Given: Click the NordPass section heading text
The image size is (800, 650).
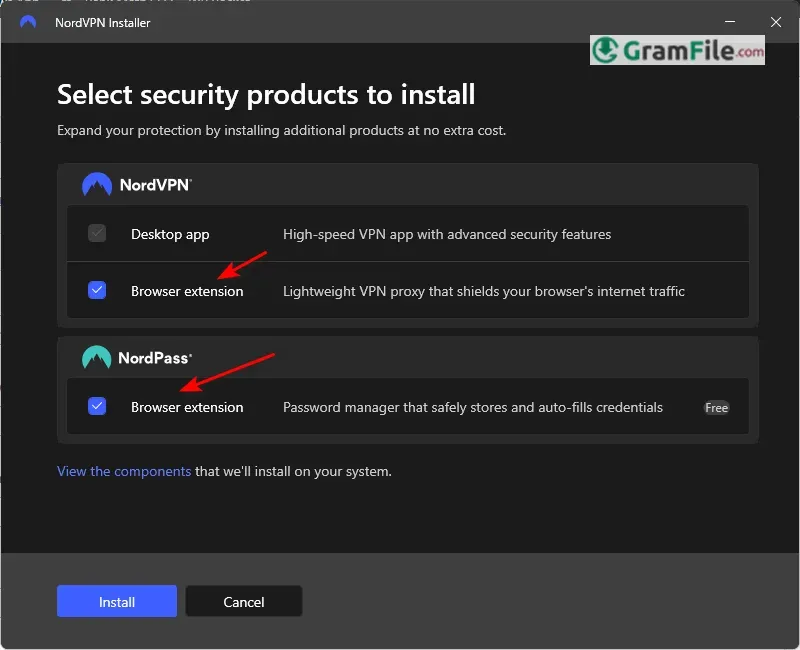Looking at the screenshot, I should 155,358.
